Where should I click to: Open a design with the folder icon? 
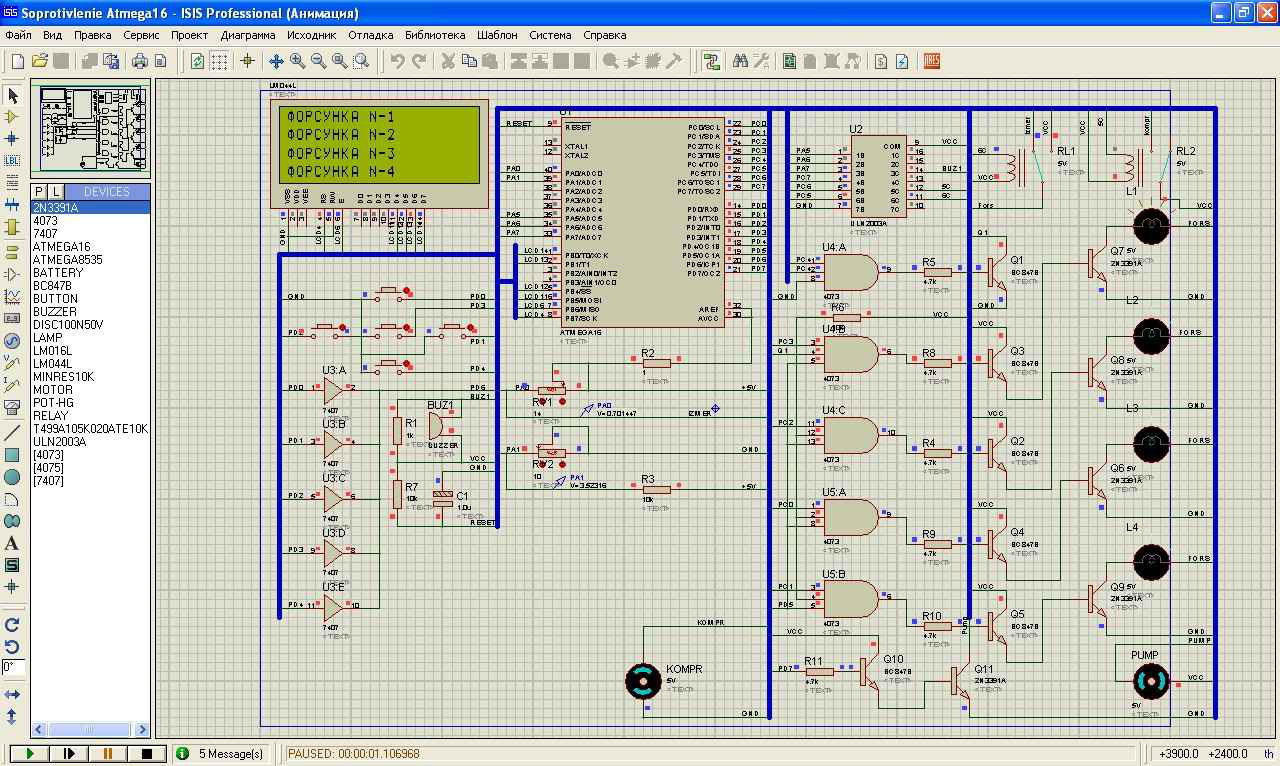[x=39, y=61]
